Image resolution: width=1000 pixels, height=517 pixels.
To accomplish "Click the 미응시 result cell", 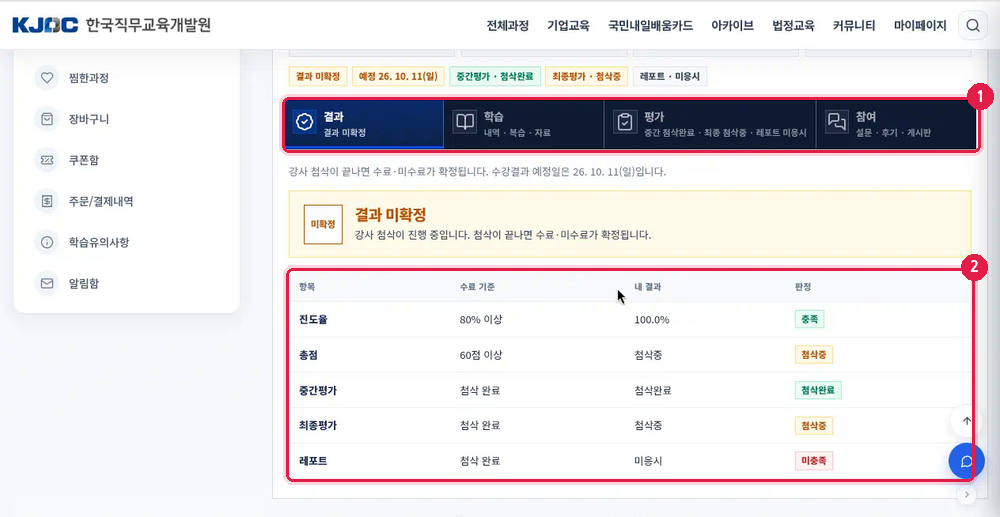I will tap(648, 460).
